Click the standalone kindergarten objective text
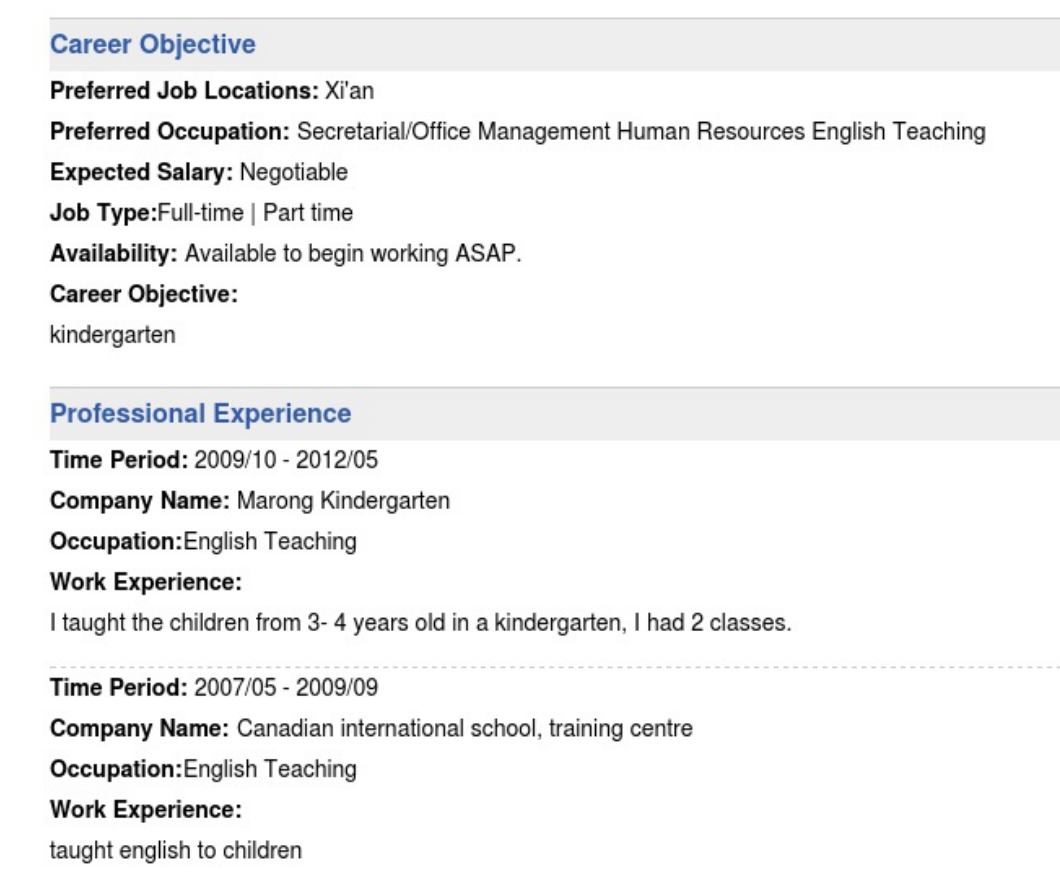The width and height of the screenshot is (1060, 886). click(x=112, y=335)
